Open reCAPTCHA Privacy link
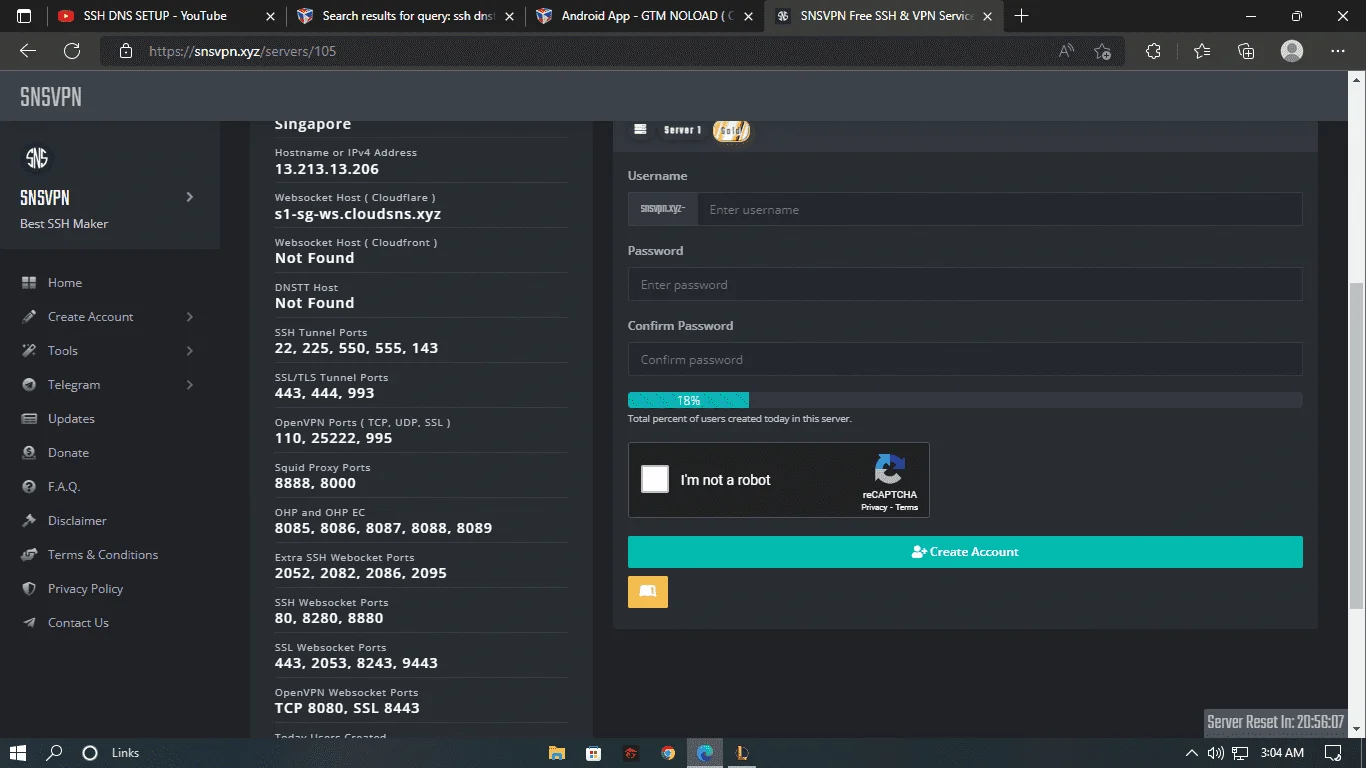The height and width of the screenshot is (768, 1366). click(874, 508)
